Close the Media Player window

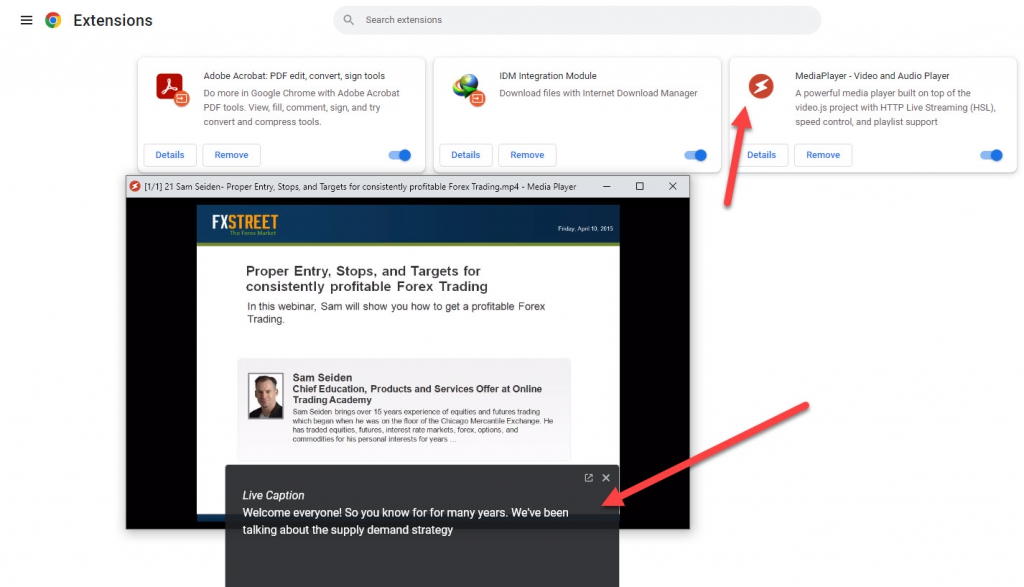point(673,187)
